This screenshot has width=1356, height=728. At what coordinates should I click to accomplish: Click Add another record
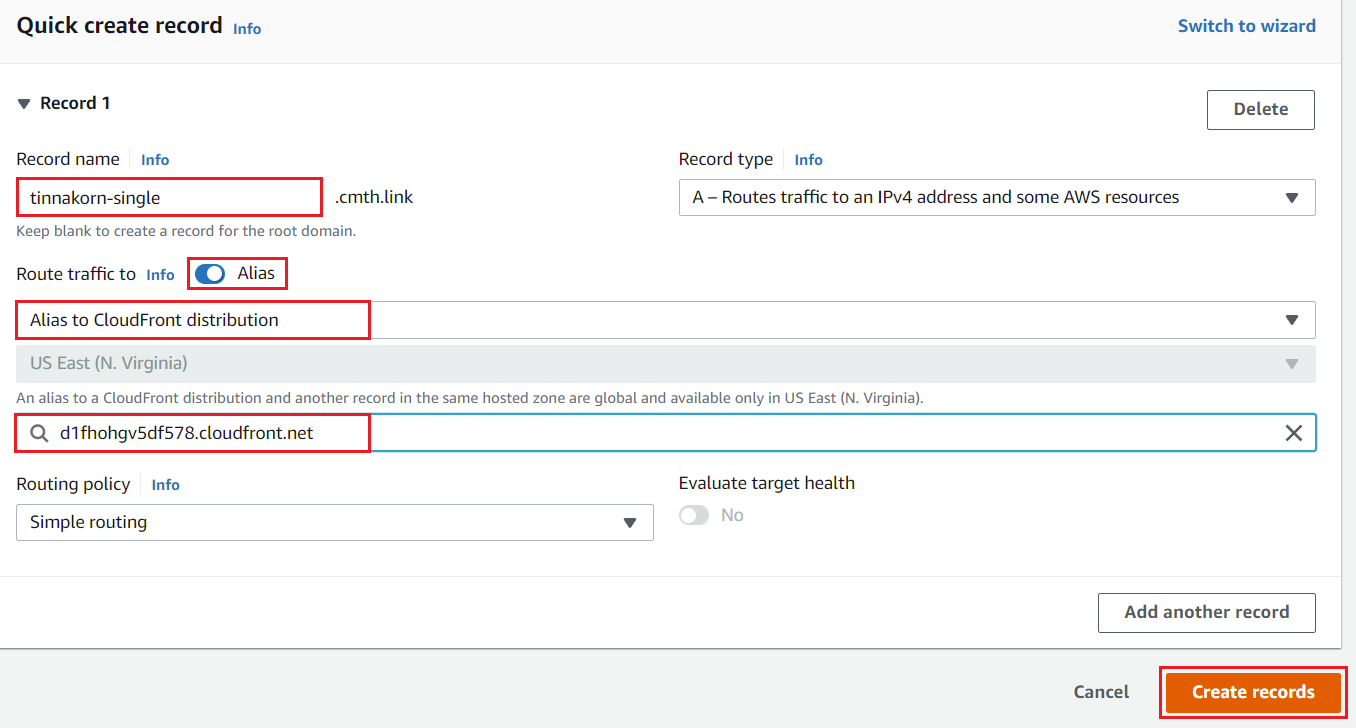(1206, 612)
